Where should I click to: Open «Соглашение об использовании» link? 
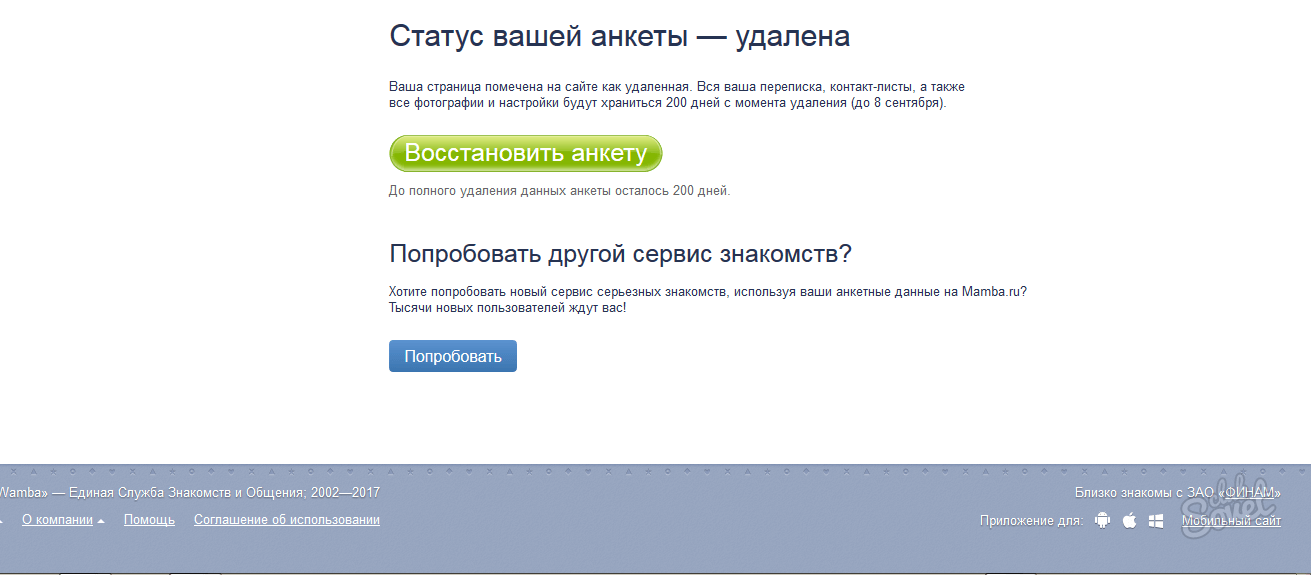pyautogui.click(x=287, y=520)
